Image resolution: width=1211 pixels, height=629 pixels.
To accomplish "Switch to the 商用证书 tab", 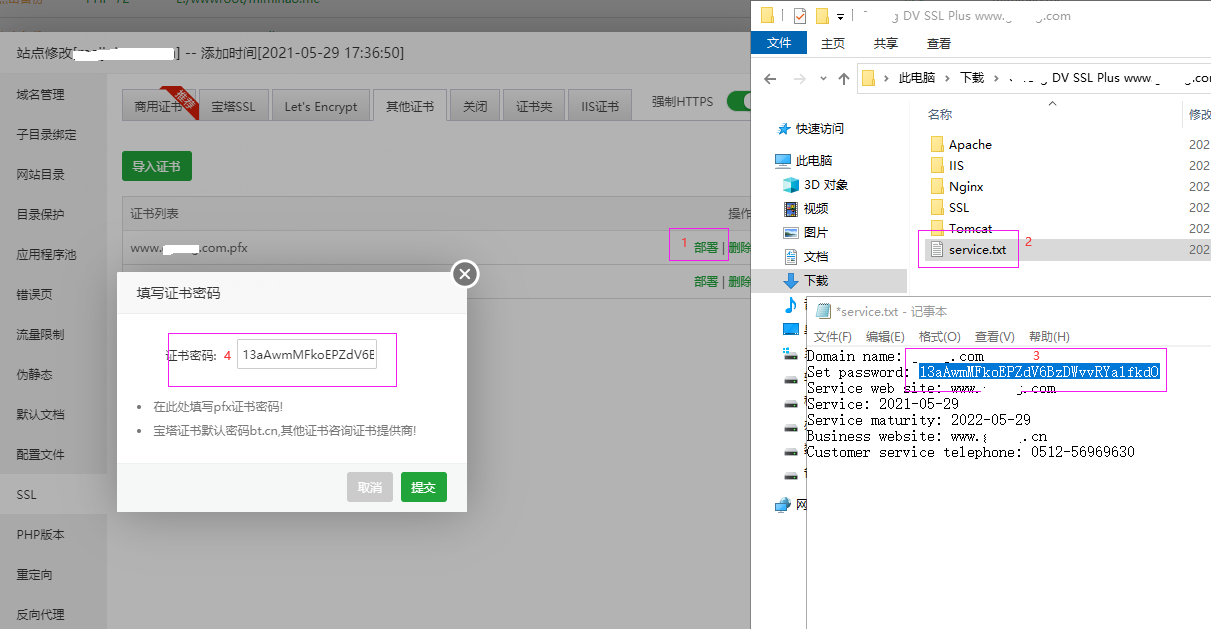I will coord(158,106).
